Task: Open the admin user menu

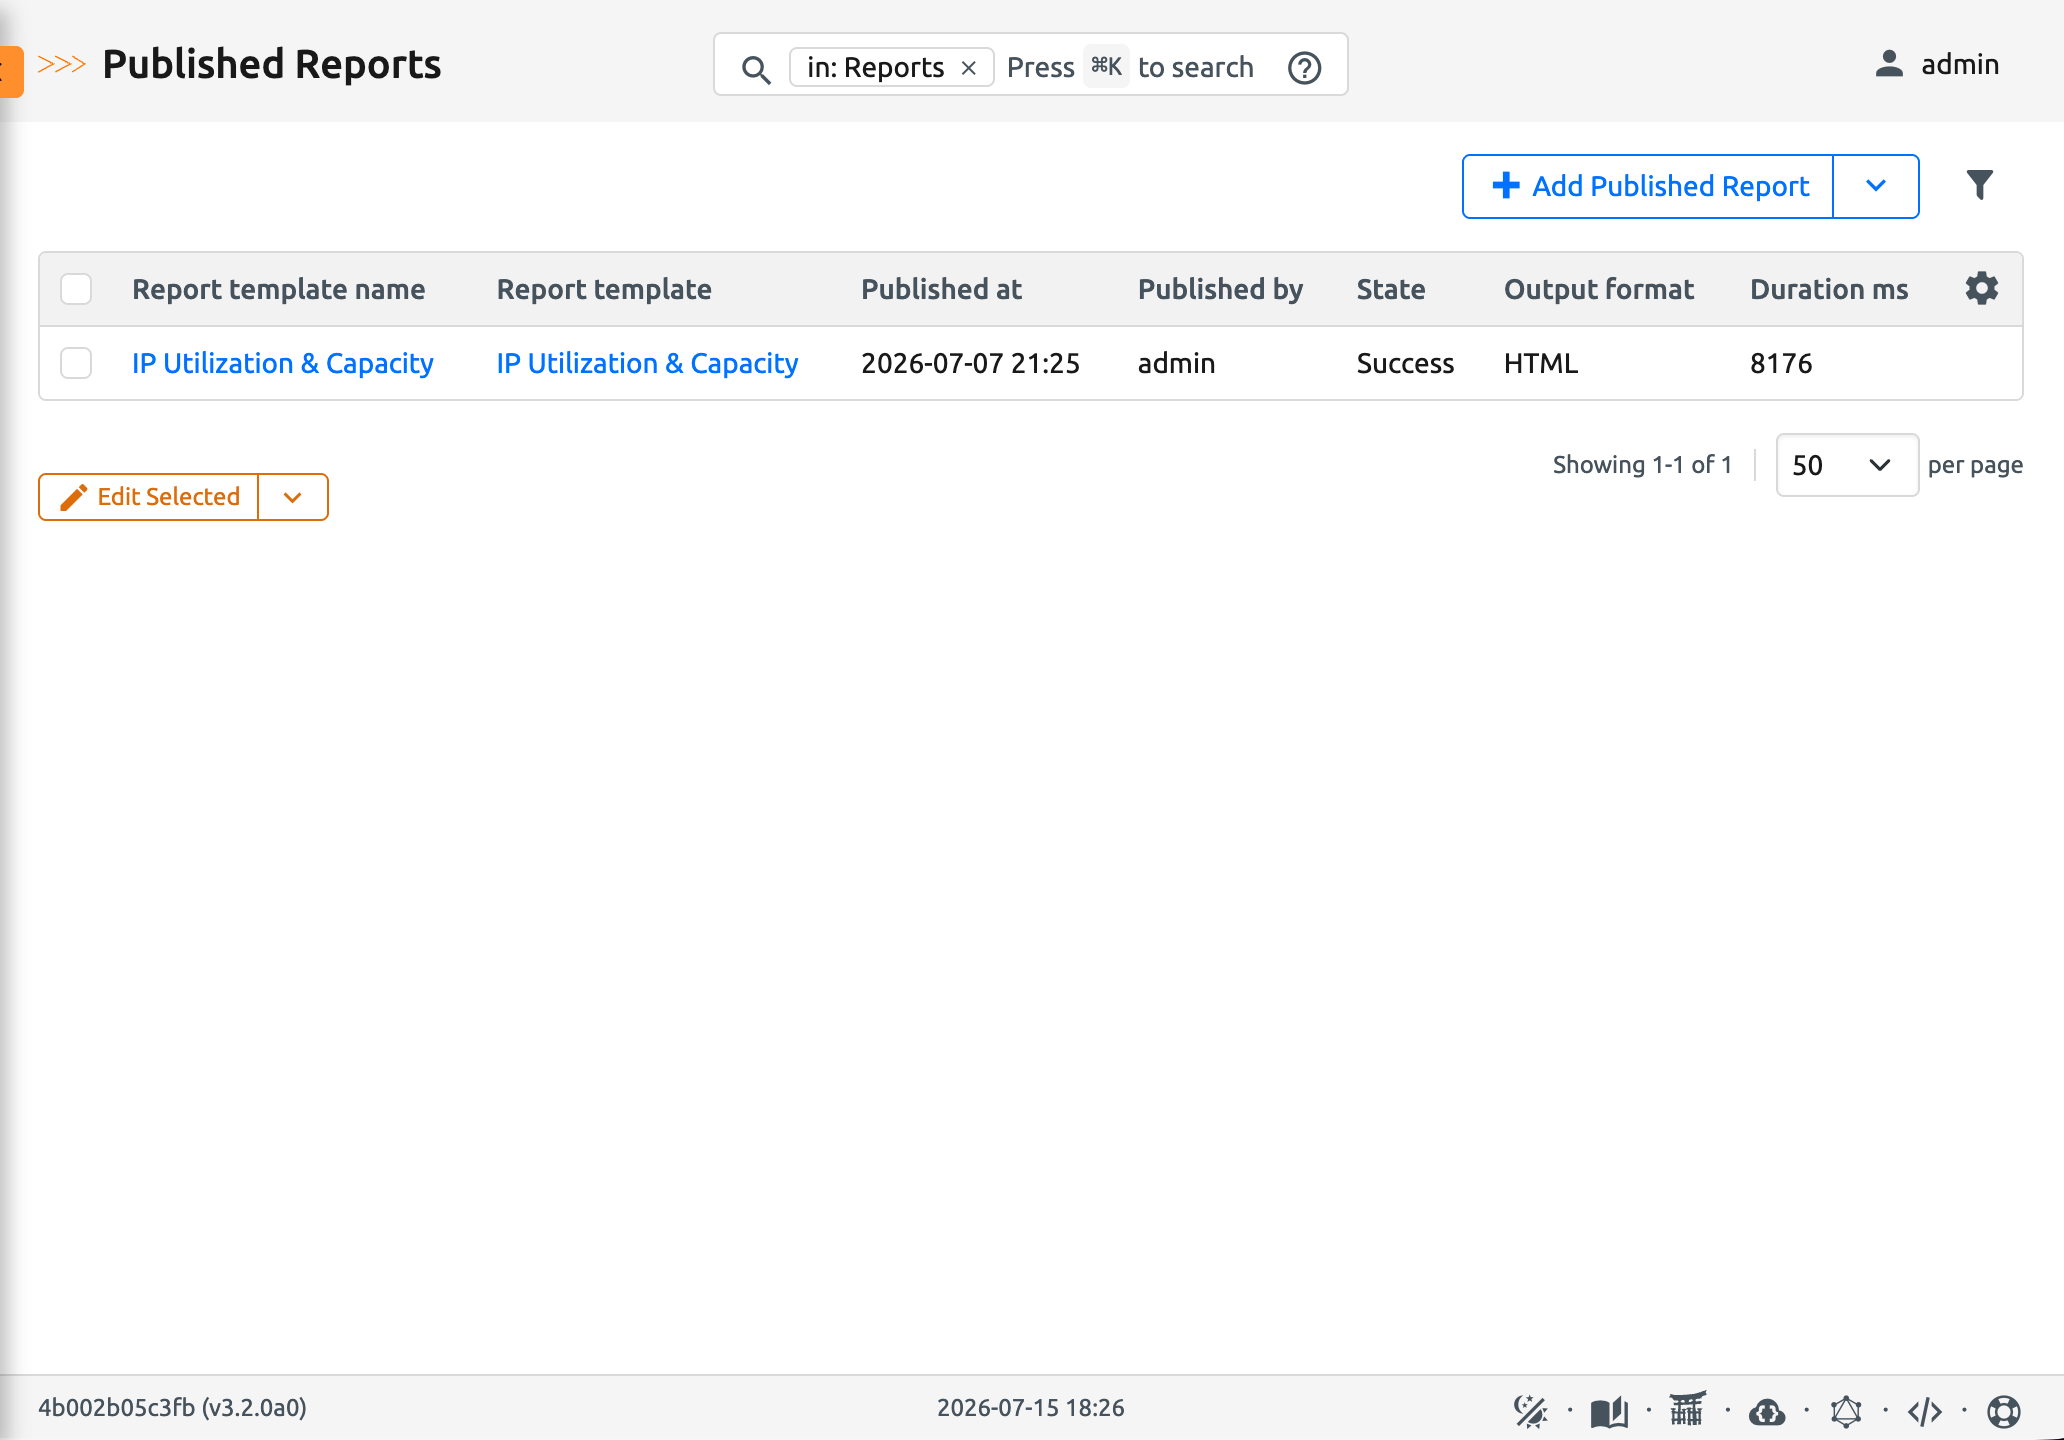Action: pyautogui.click(x=1937, y=64)
